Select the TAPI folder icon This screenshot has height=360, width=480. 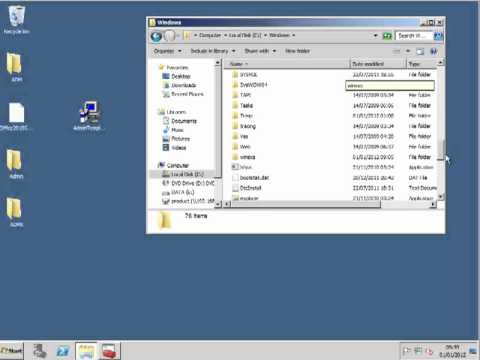(x=235, y=95)
